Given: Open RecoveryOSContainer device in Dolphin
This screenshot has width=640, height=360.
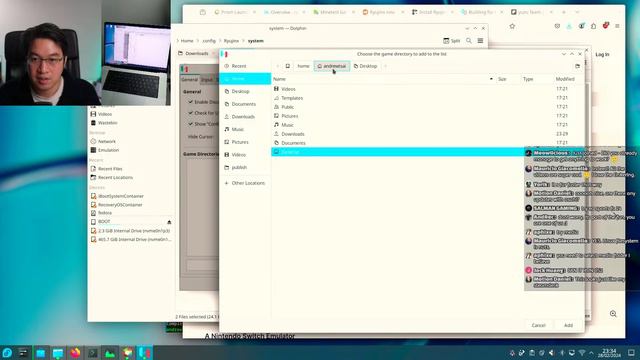Looking at the screenshot, I should coord(120,204).
